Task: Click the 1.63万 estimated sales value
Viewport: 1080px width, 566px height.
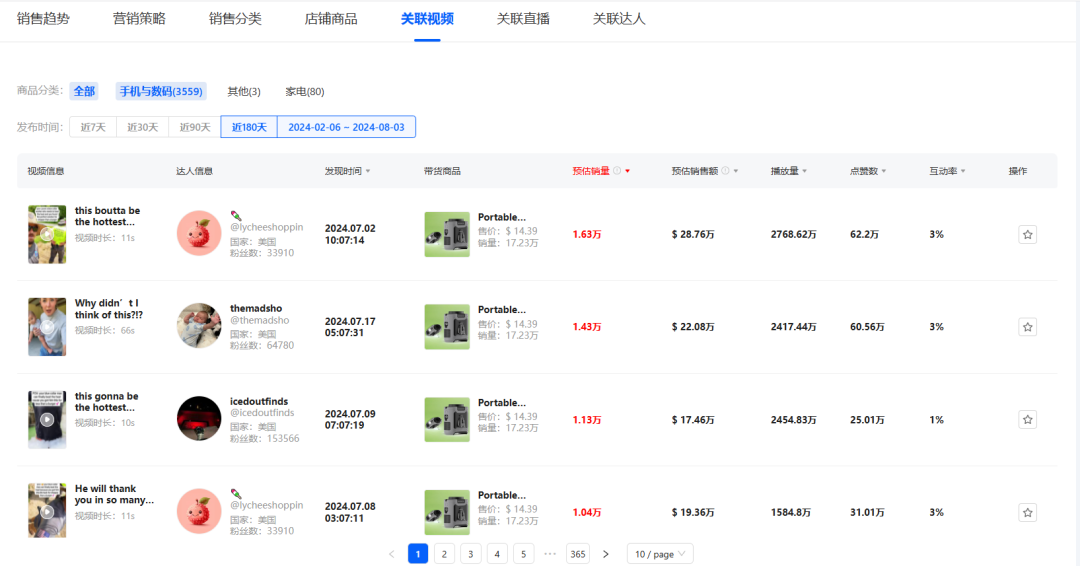Action: coord(587,235)
